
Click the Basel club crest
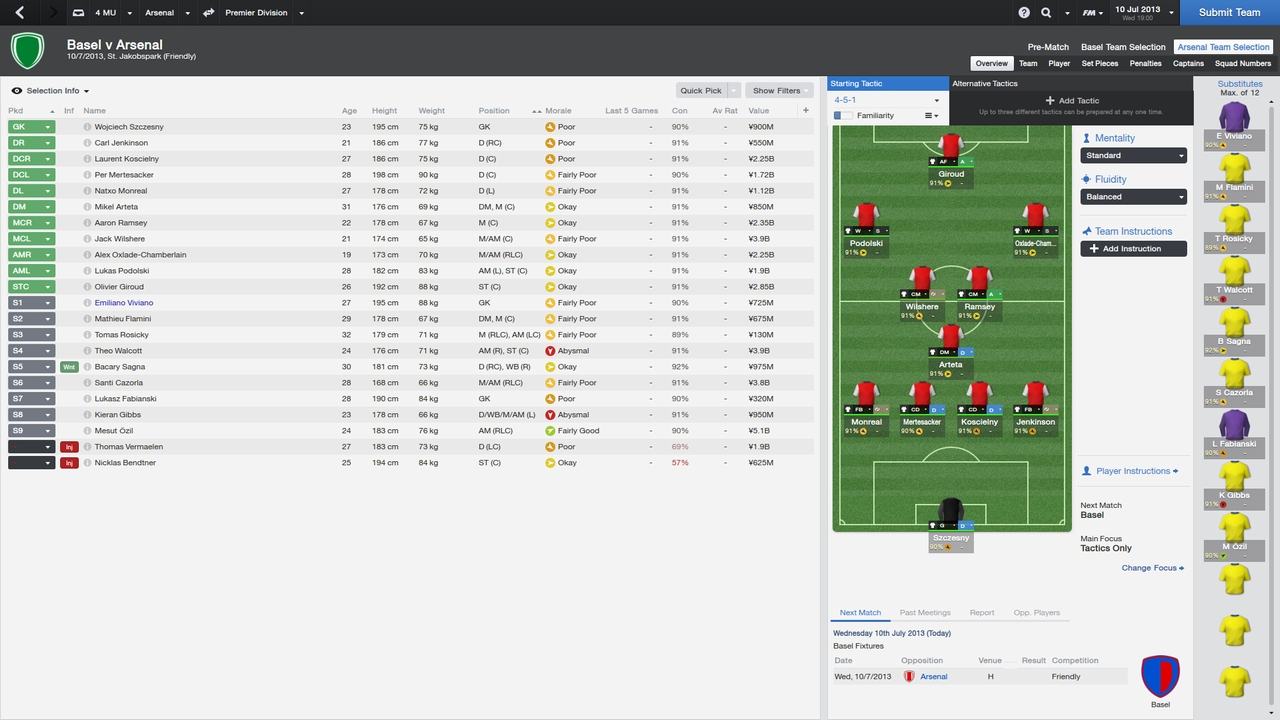[x=1160, y=676]
